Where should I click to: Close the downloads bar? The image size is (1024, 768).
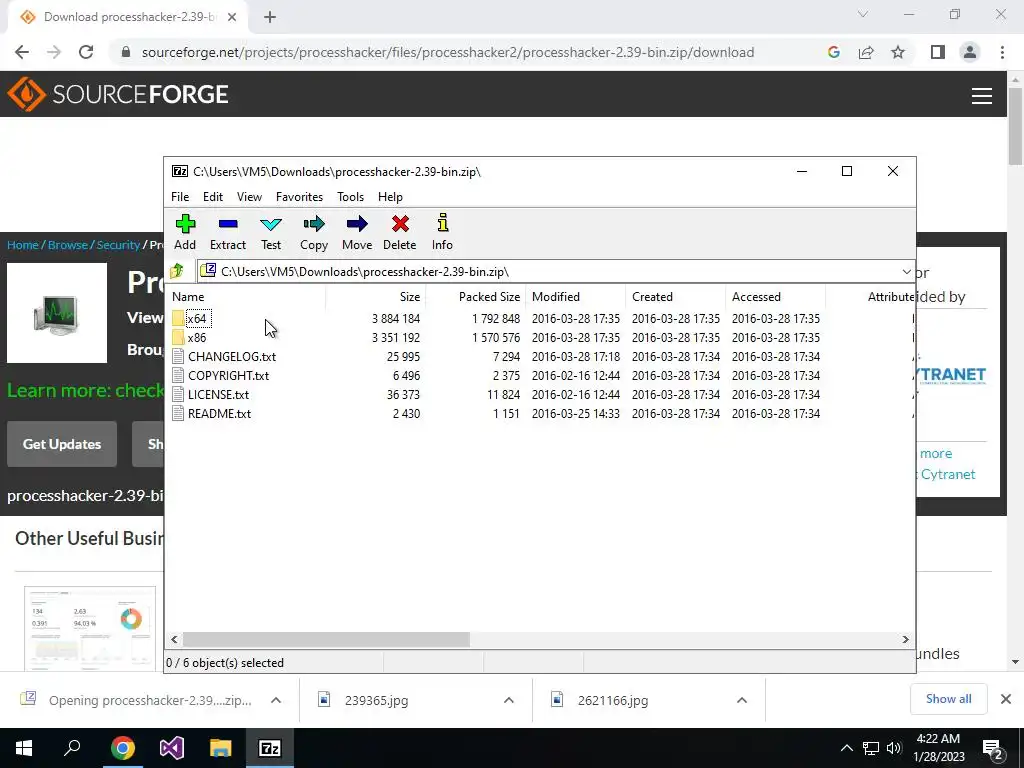(1006, 699)
